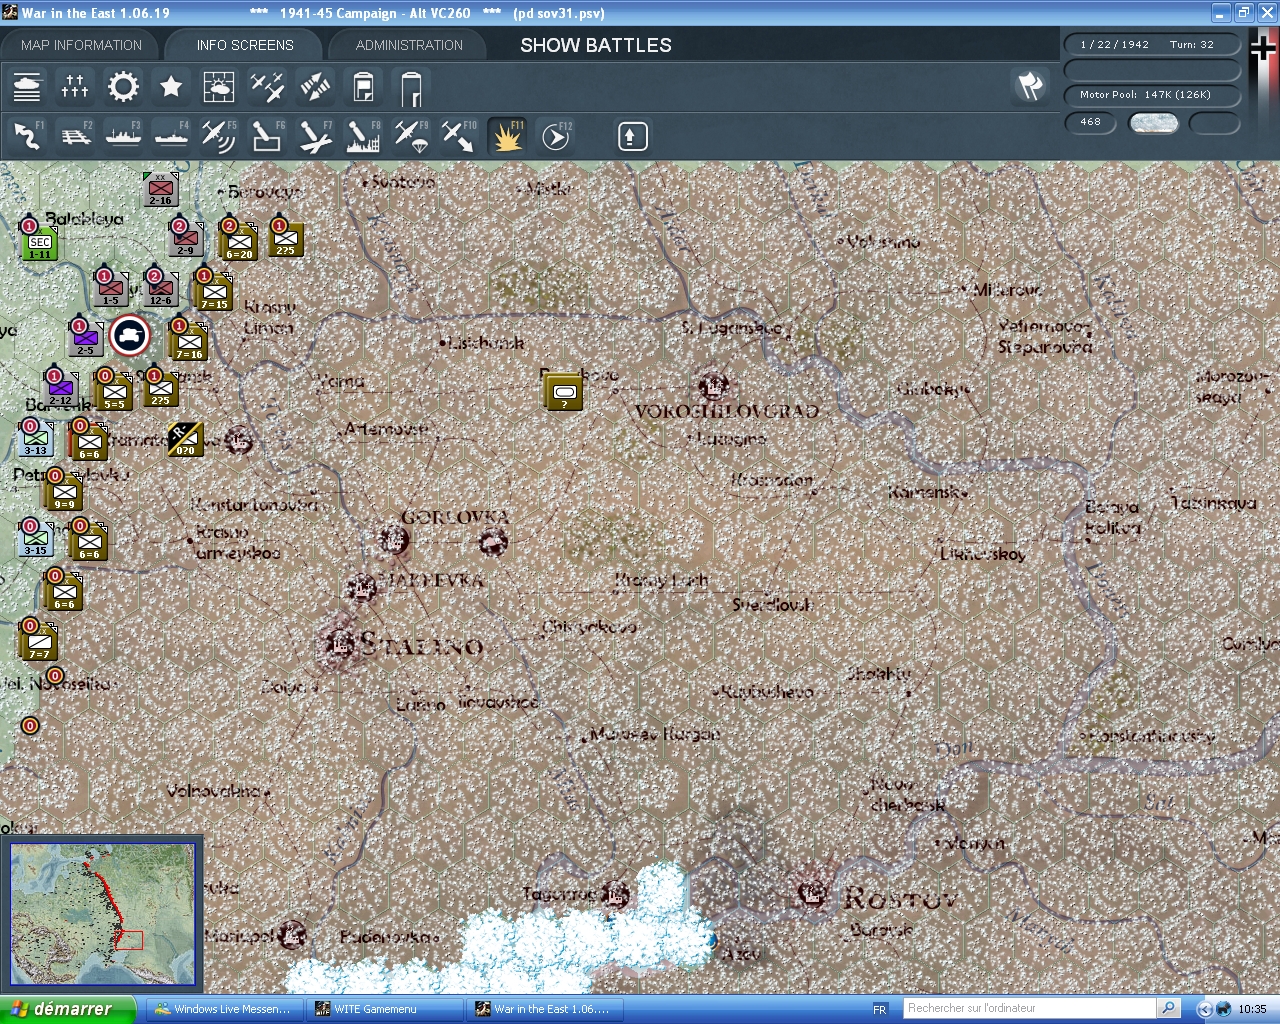Switch to the MAP INFORMATION tab
This screenshot has width=1280, height=1024.
click(x=80, y=44)
